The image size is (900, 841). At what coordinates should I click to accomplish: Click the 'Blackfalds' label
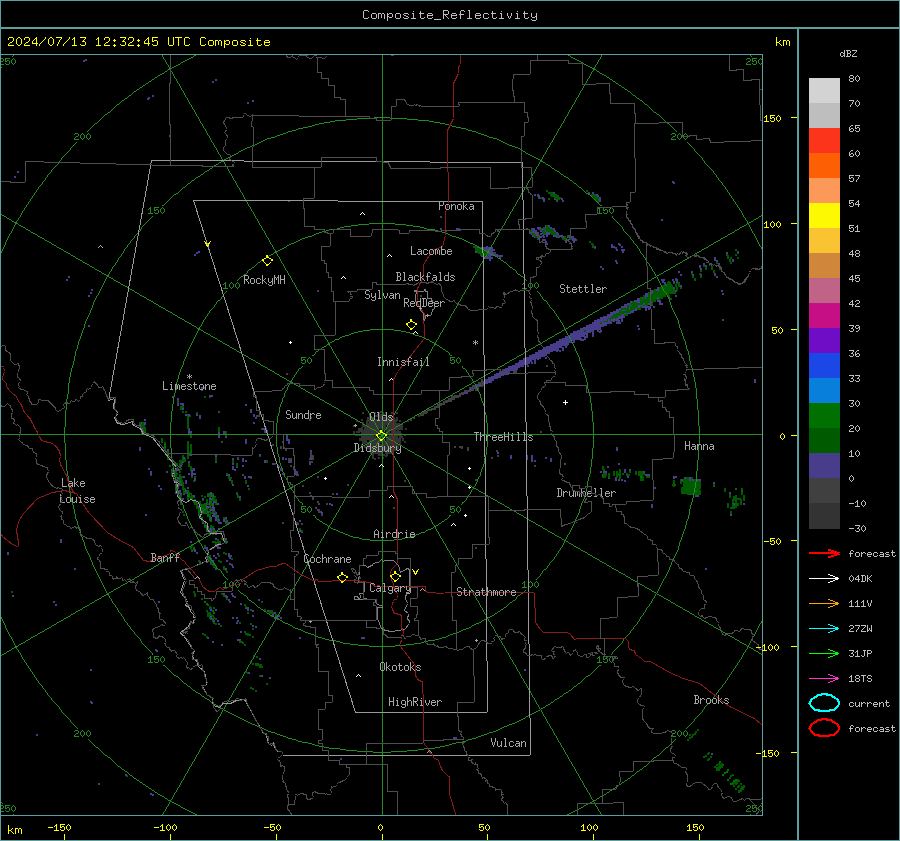(425, 277)
